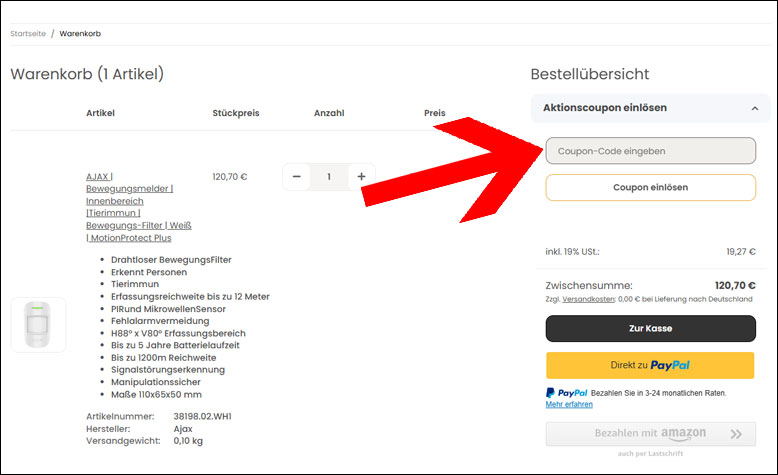
Task: Click 'H88° x V80° Erfassungsbereich' bullet
Action: (x=178, y=334)
